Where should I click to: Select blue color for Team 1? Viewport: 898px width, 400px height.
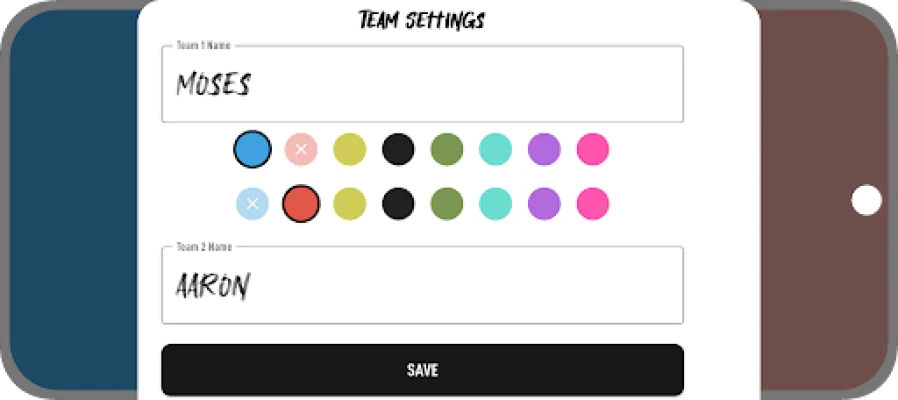[x=252, y=149]
